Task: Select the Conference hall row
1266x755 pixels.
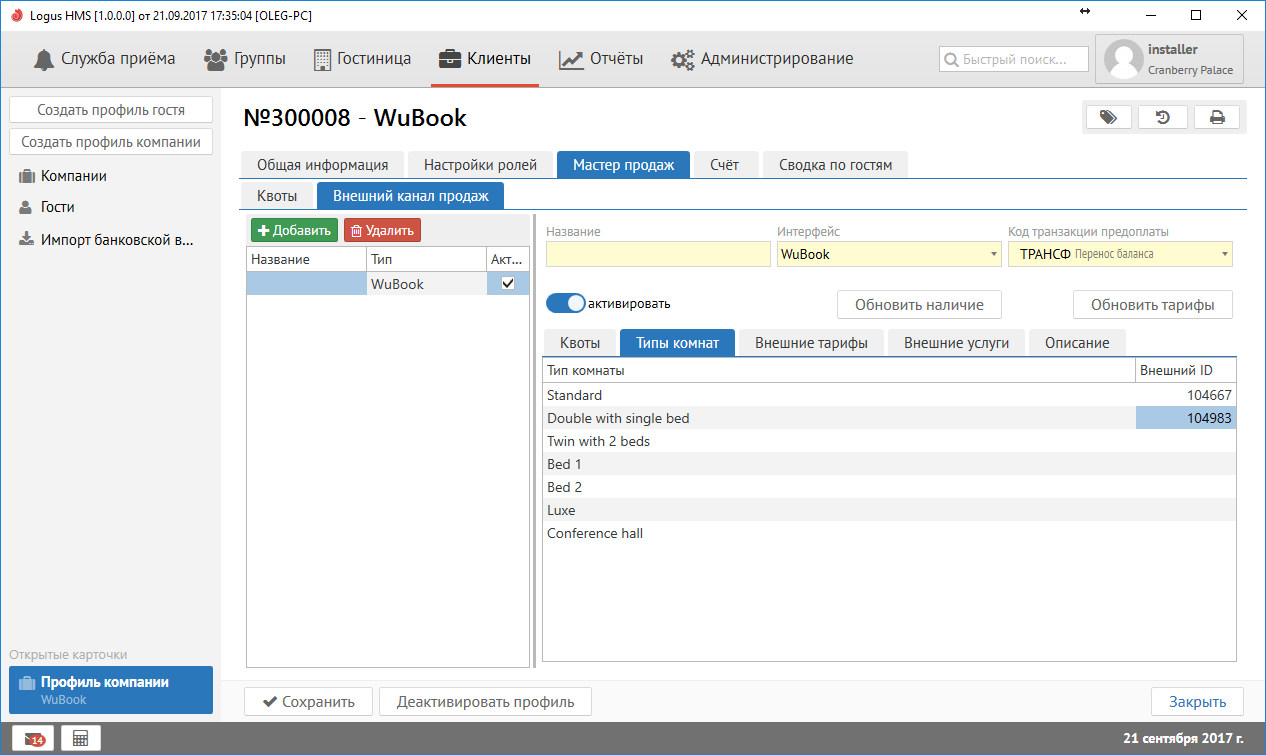Action: click(889, 533)
